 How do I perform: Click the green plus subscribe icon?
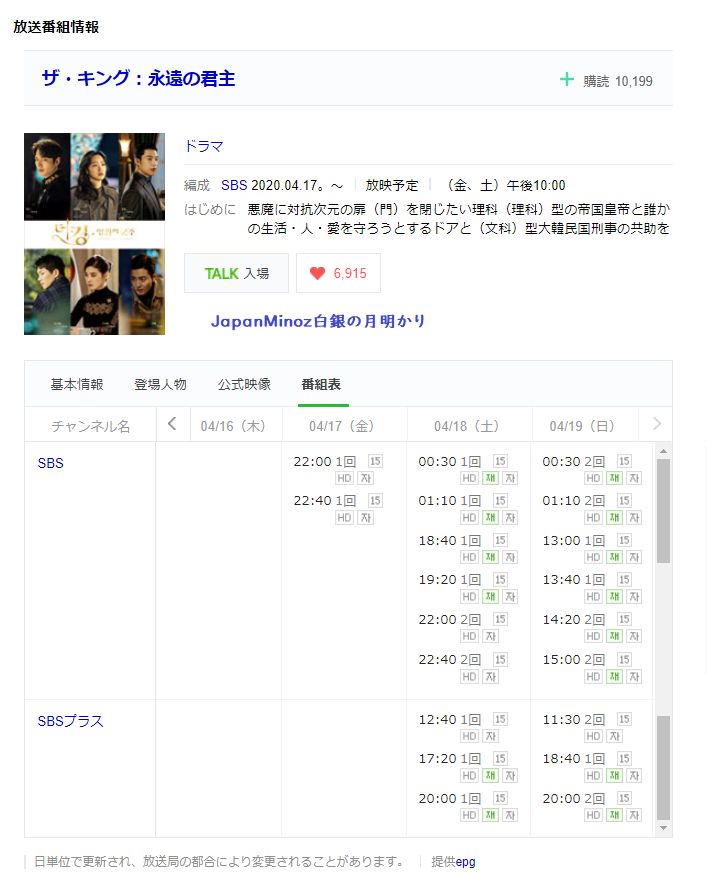point(566,80)
